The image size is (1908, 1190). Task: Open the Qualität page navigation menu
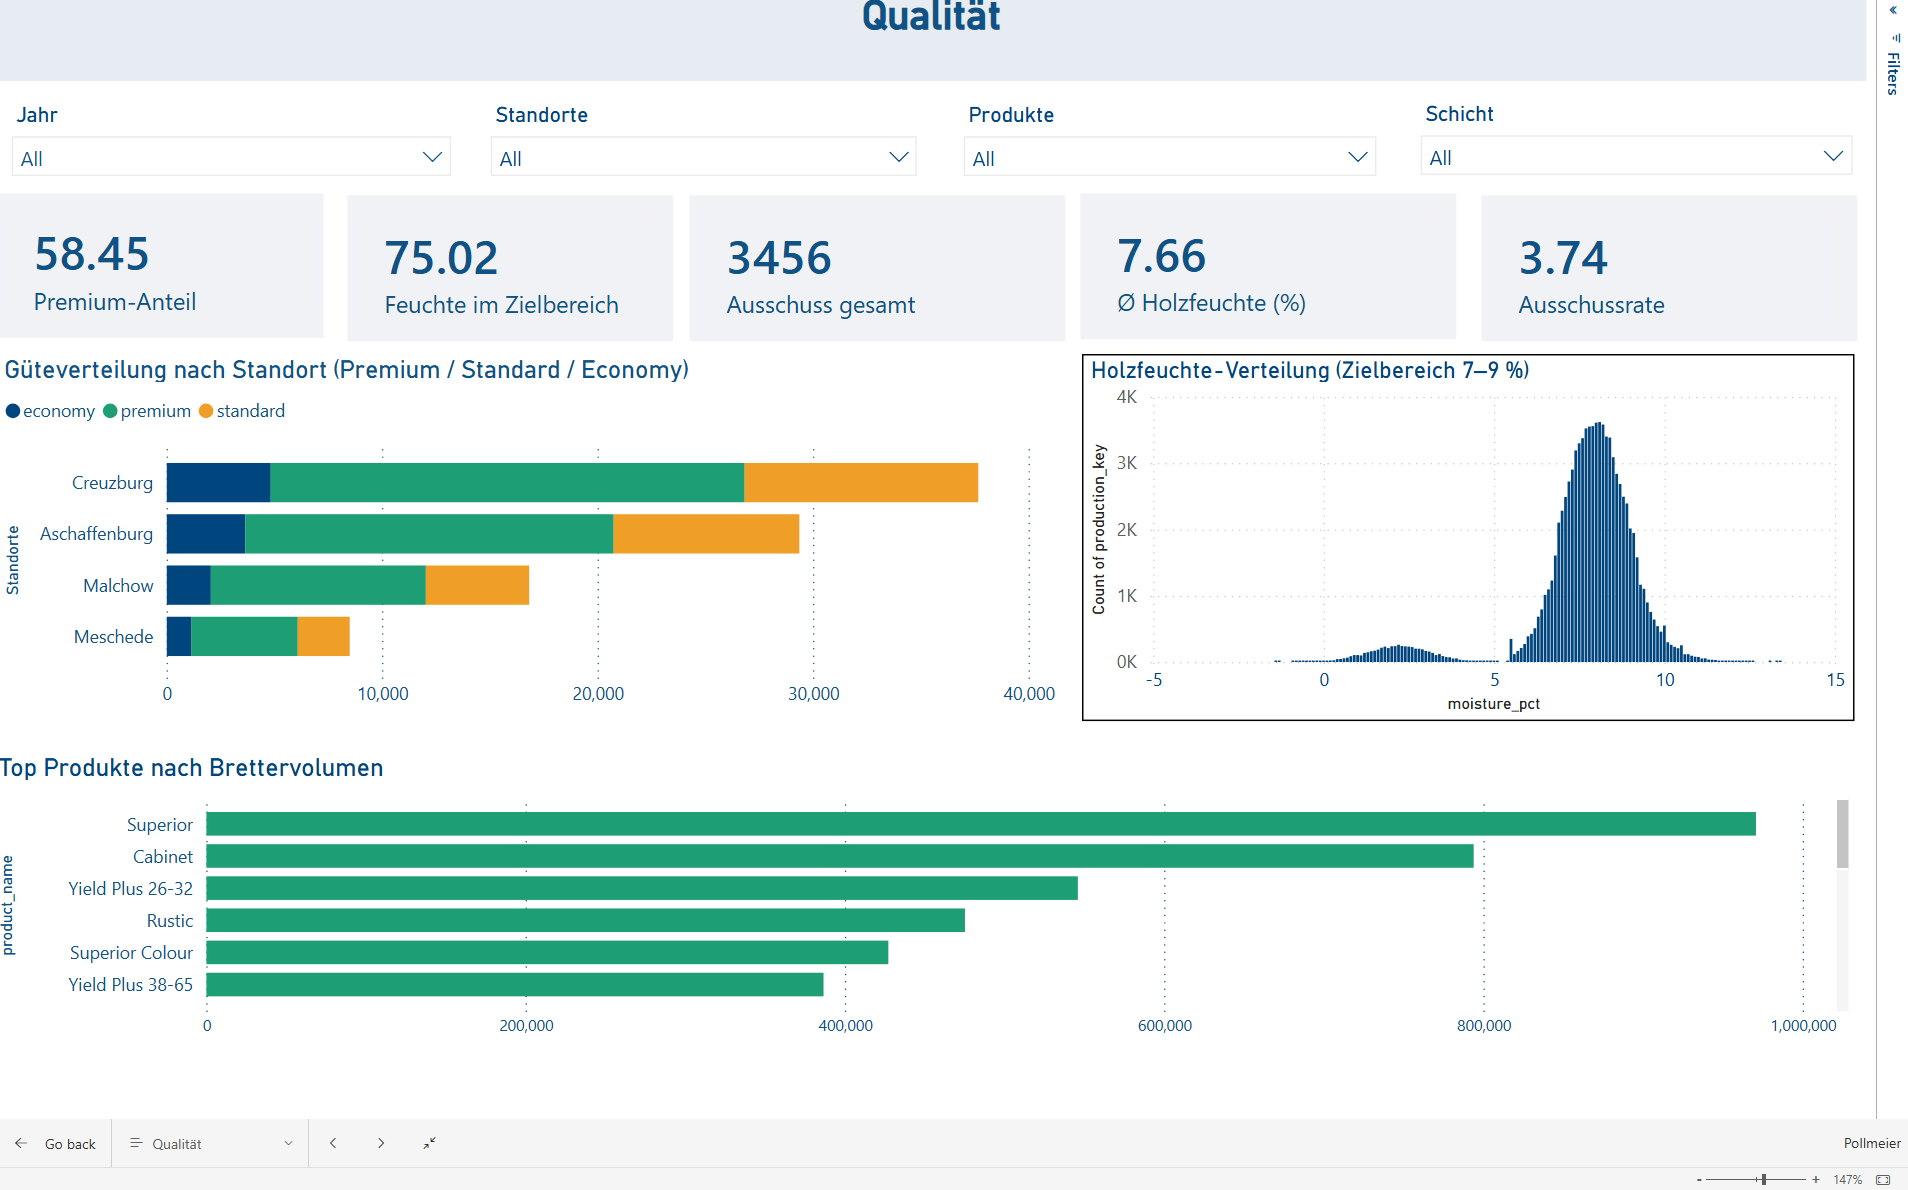211,1143
